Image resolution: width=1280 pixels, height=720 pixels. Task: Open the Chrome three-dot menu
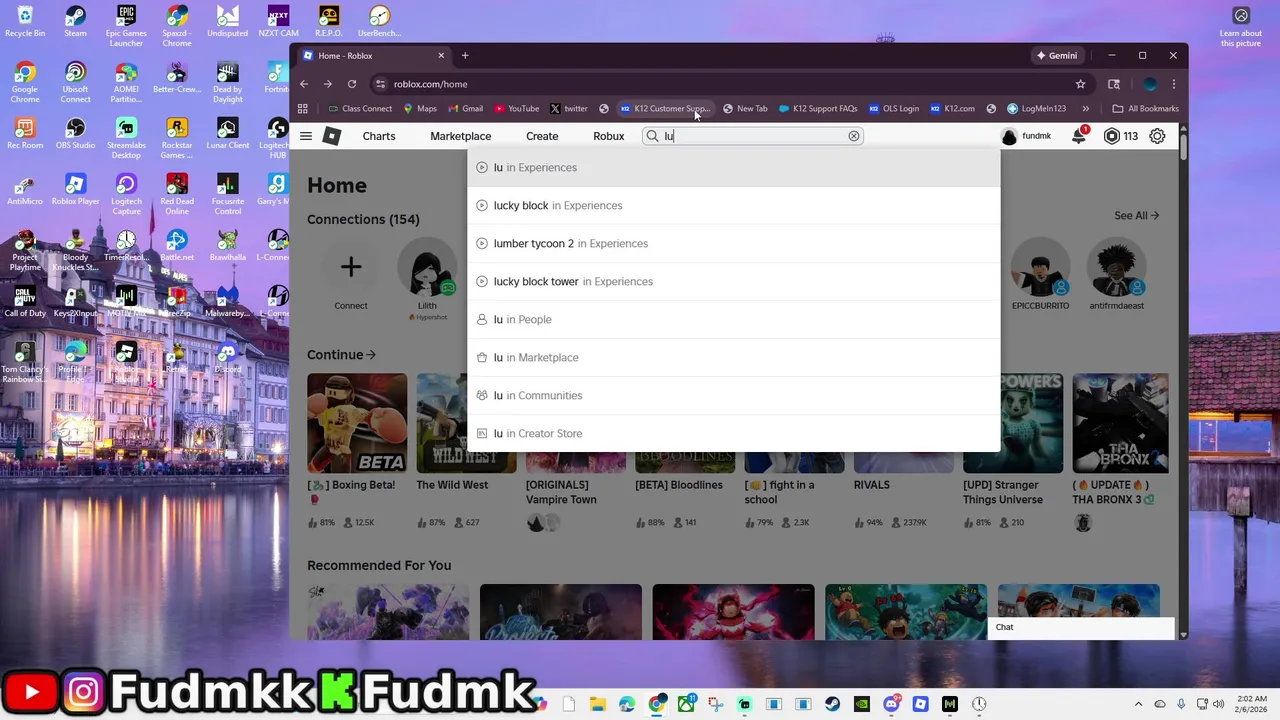tap(1174, 84)
